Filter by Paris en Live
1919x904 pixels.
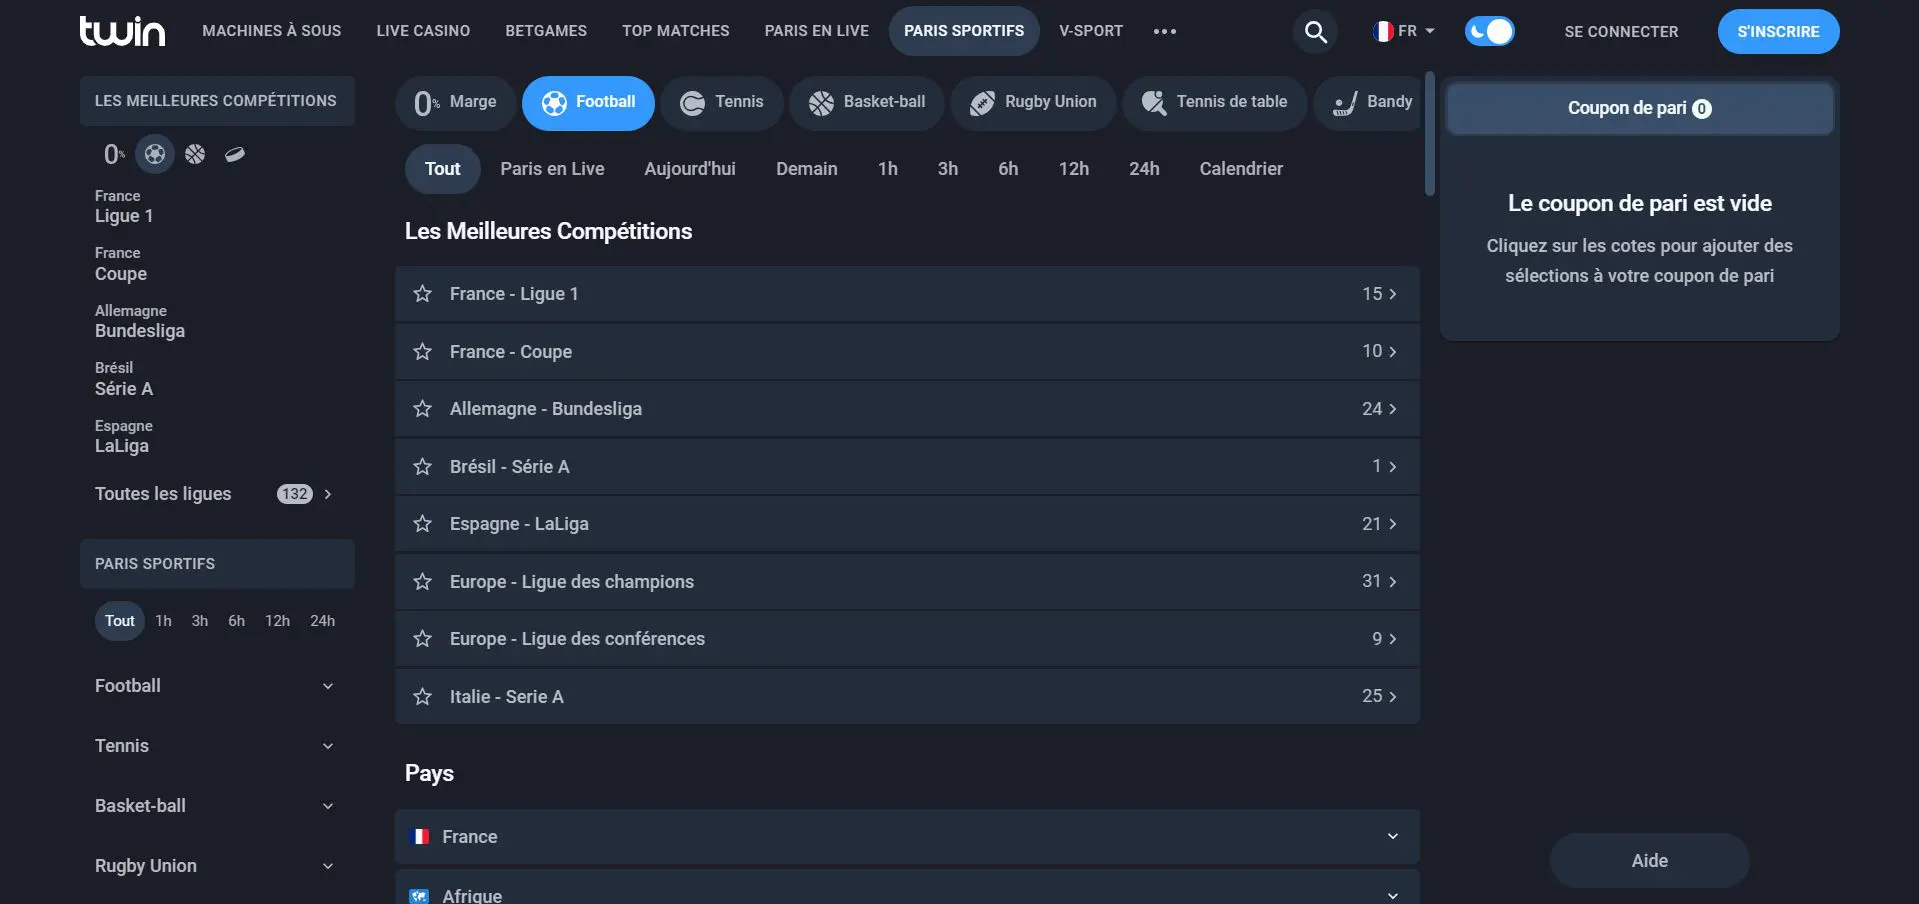552,169
